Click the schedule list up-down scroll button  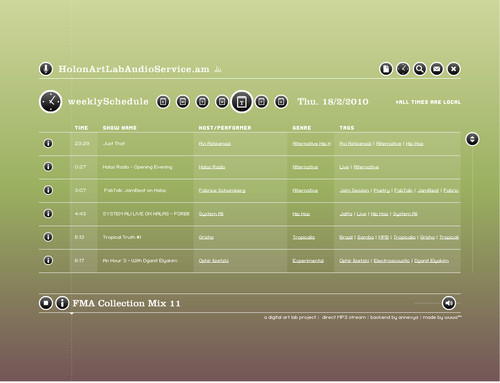click(x=472, y=139)
